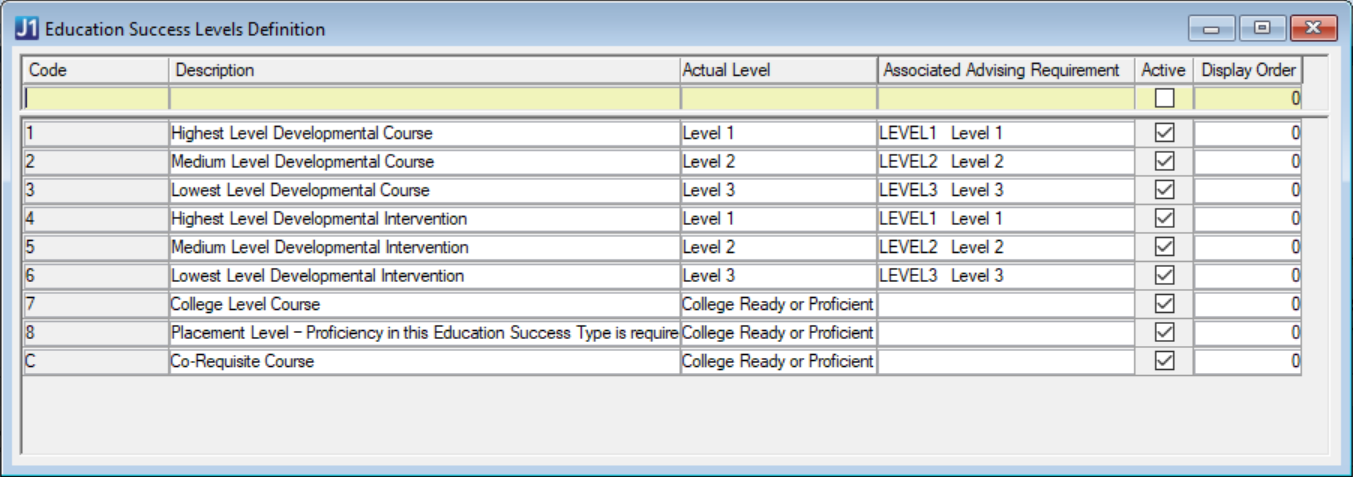The width and height of the screenshot is (1353, 477).
Task: Select Actual Level cell for Co-Requisite Course
Action: [x=778, y=361]
